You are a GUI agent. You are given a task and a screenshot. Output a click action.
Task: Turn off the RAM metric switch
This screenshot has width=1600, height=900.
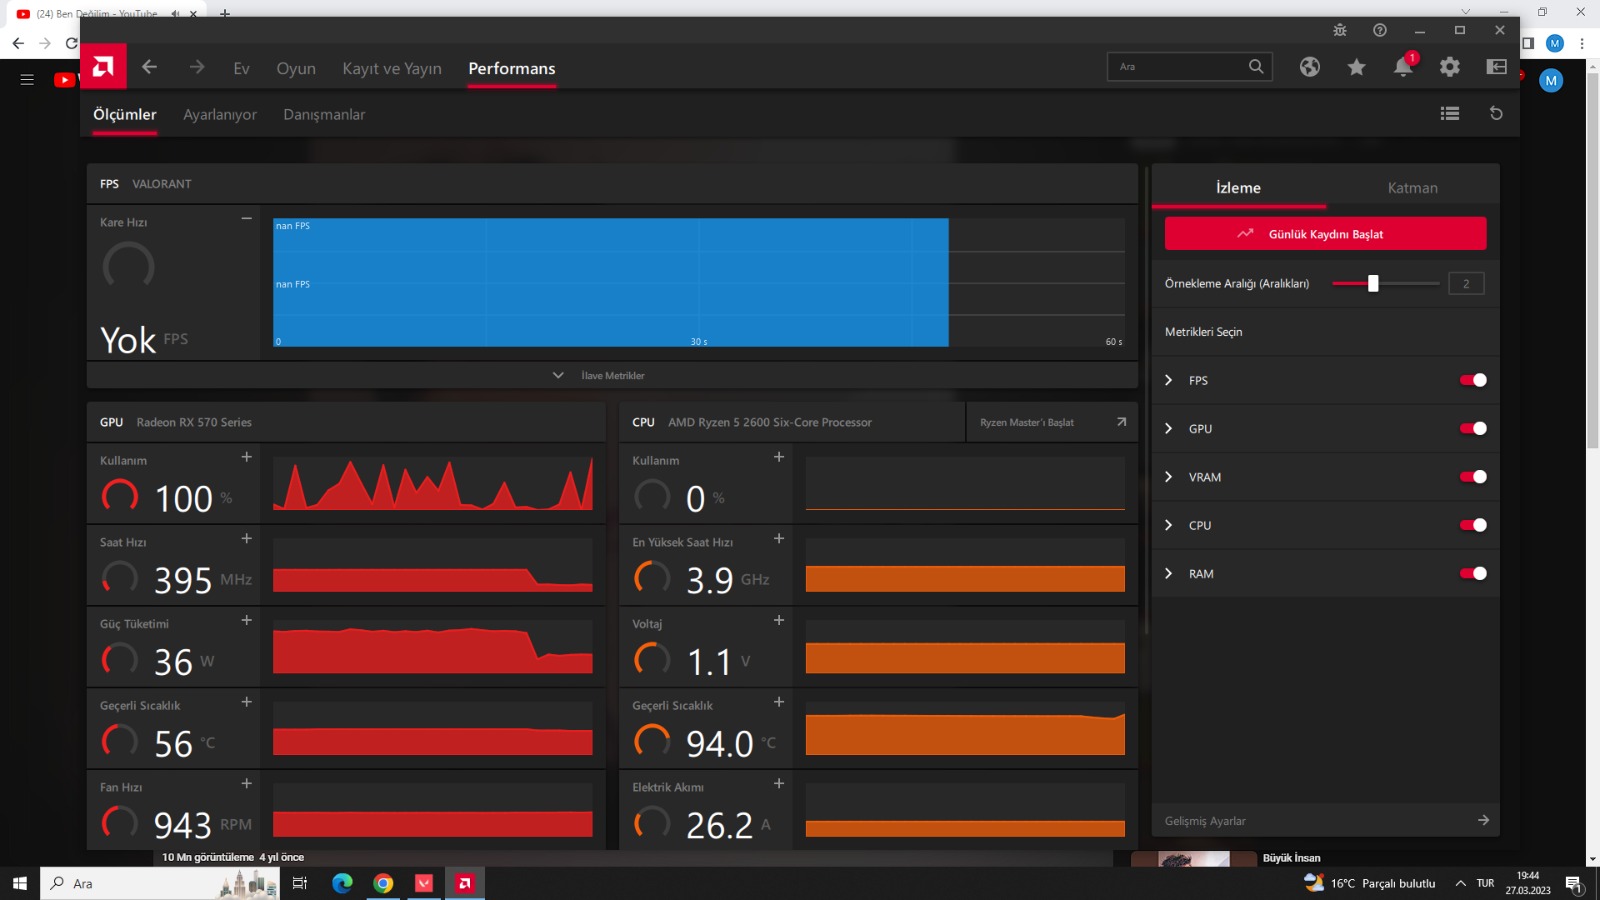tap(1473, 574)
